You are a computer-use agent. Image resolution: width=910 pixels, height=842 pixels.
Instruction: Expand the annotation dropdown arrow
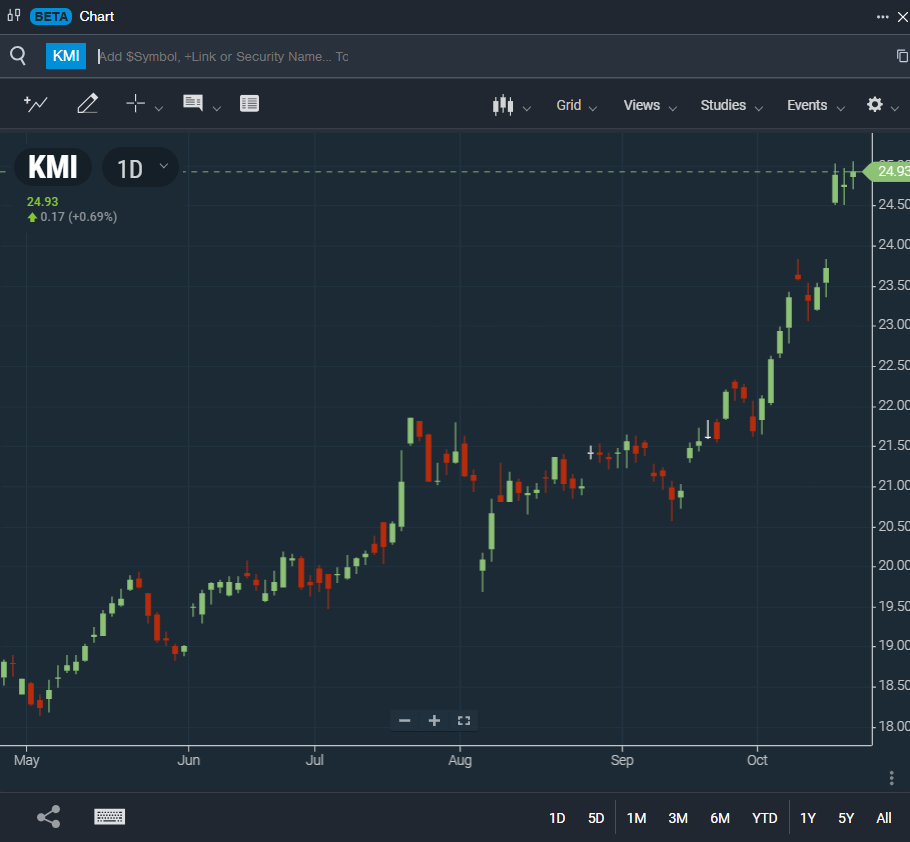point(216,108)
